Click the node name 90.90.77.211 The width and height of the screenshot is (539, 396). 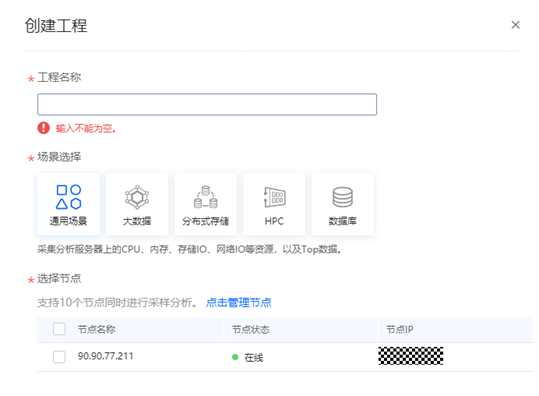[106, 356]
